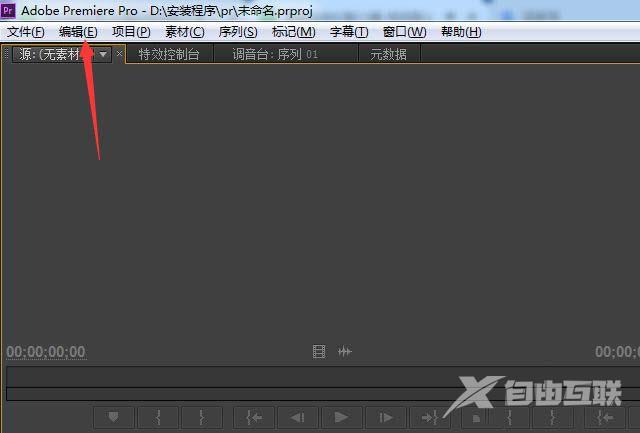The height and width of the screenshot is (433, 640).
Task: Click the Premiere Pro icon in title bar
Action: 8,10
